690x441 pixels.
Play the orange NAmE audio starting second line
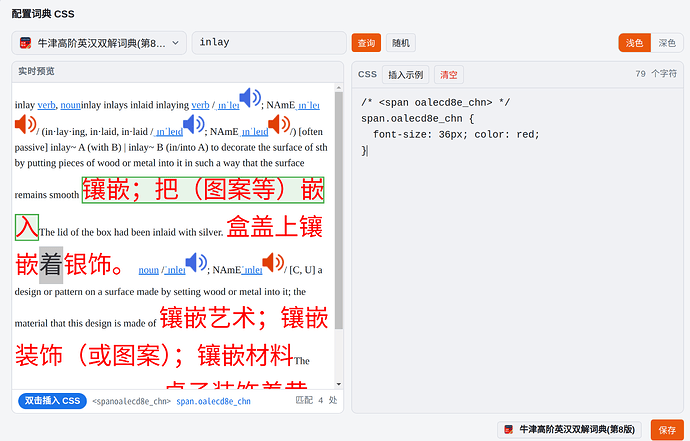(25, 124)
